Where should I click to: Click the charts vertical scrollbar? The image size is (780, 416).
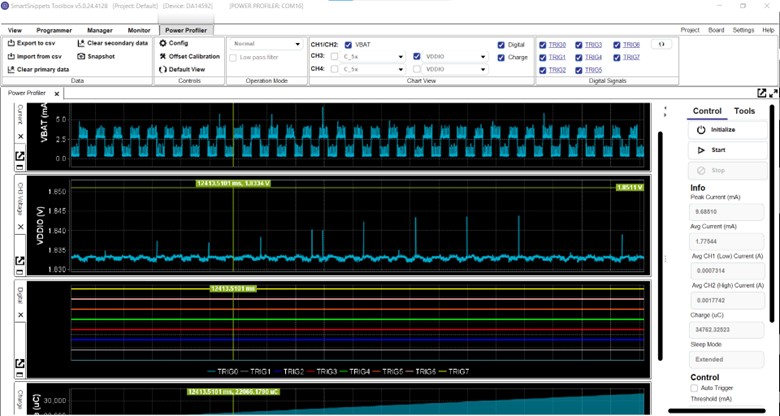point(661,245)
